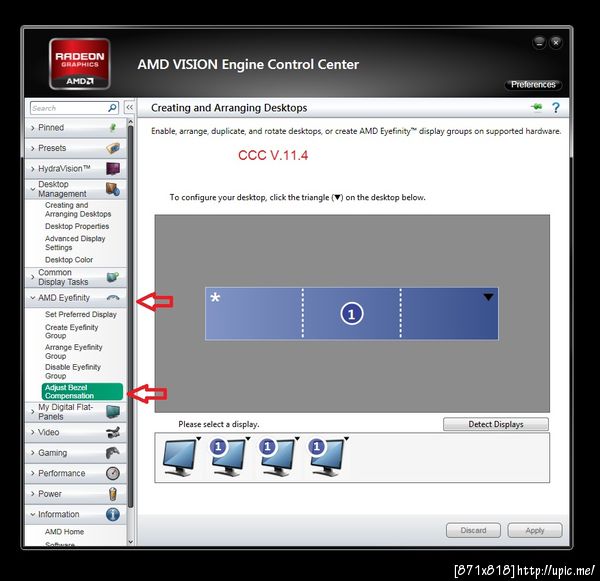Image resolution: width=600 pixels, height=581 pixels.
Task: Open Advanced Display Settings page
Action: 75,243
